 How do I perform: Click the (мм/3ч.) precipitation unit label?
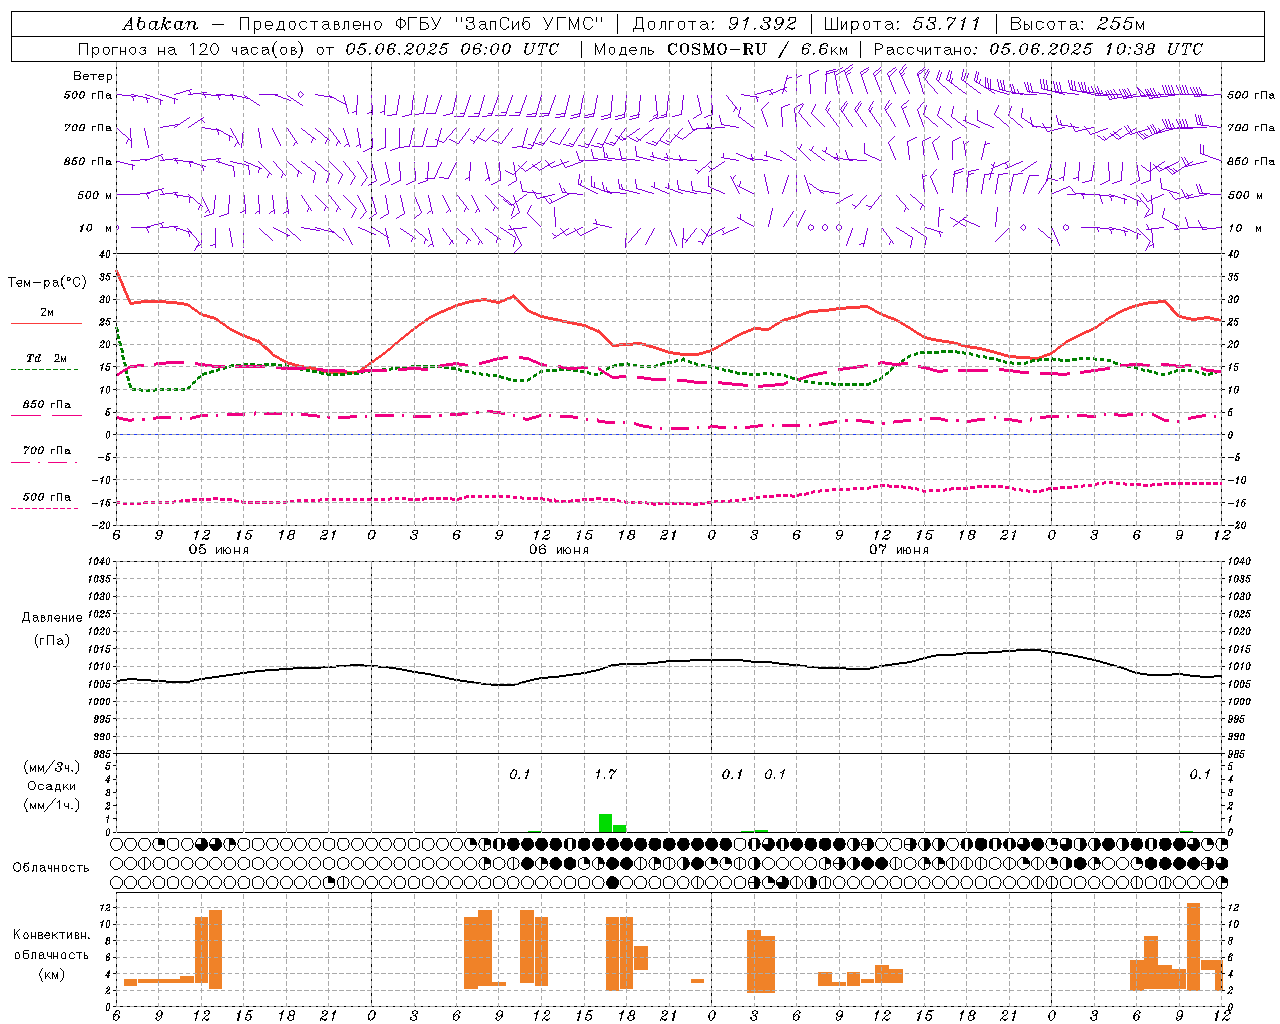(x=52, y=767)
